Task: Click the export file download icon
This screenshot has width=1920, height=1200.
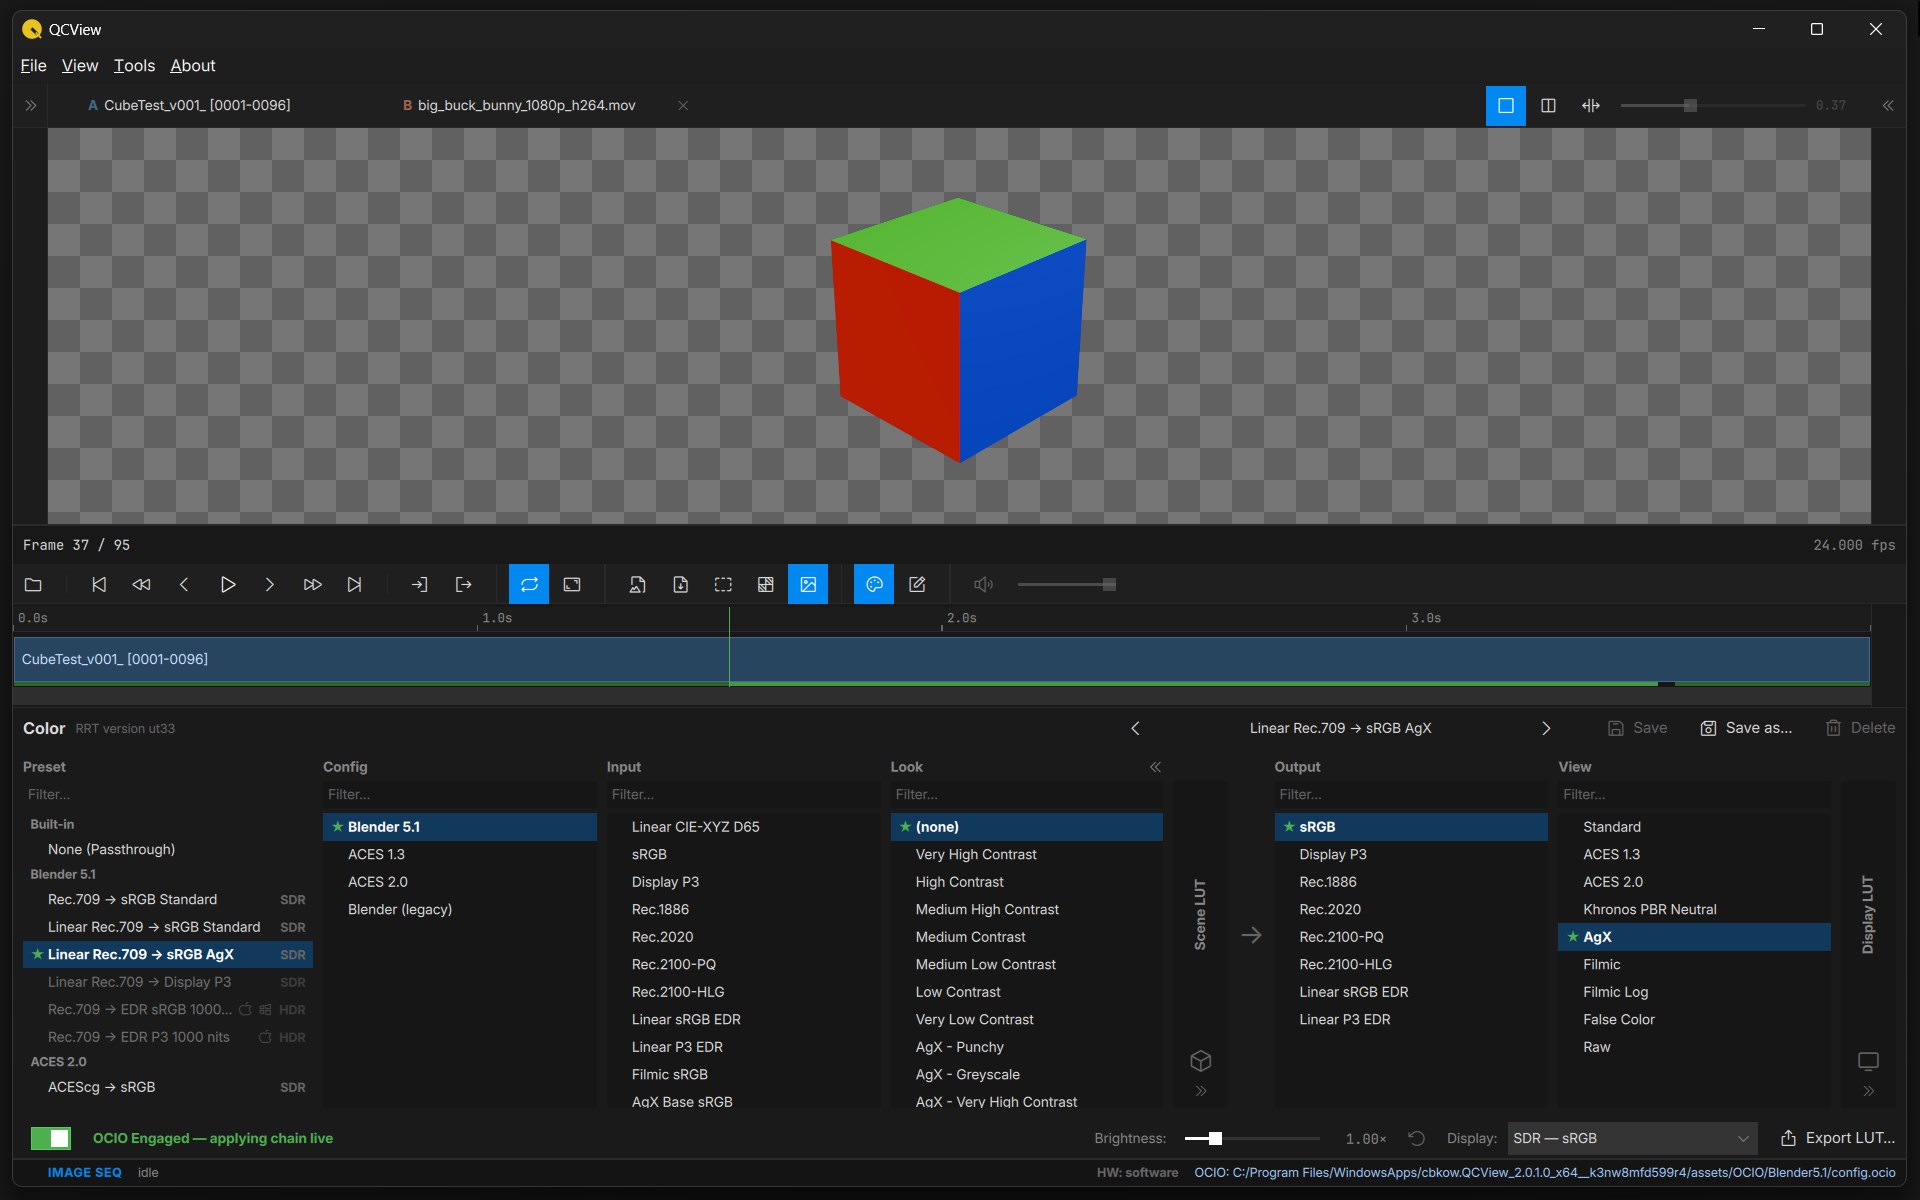Action: tap(680, 585)
